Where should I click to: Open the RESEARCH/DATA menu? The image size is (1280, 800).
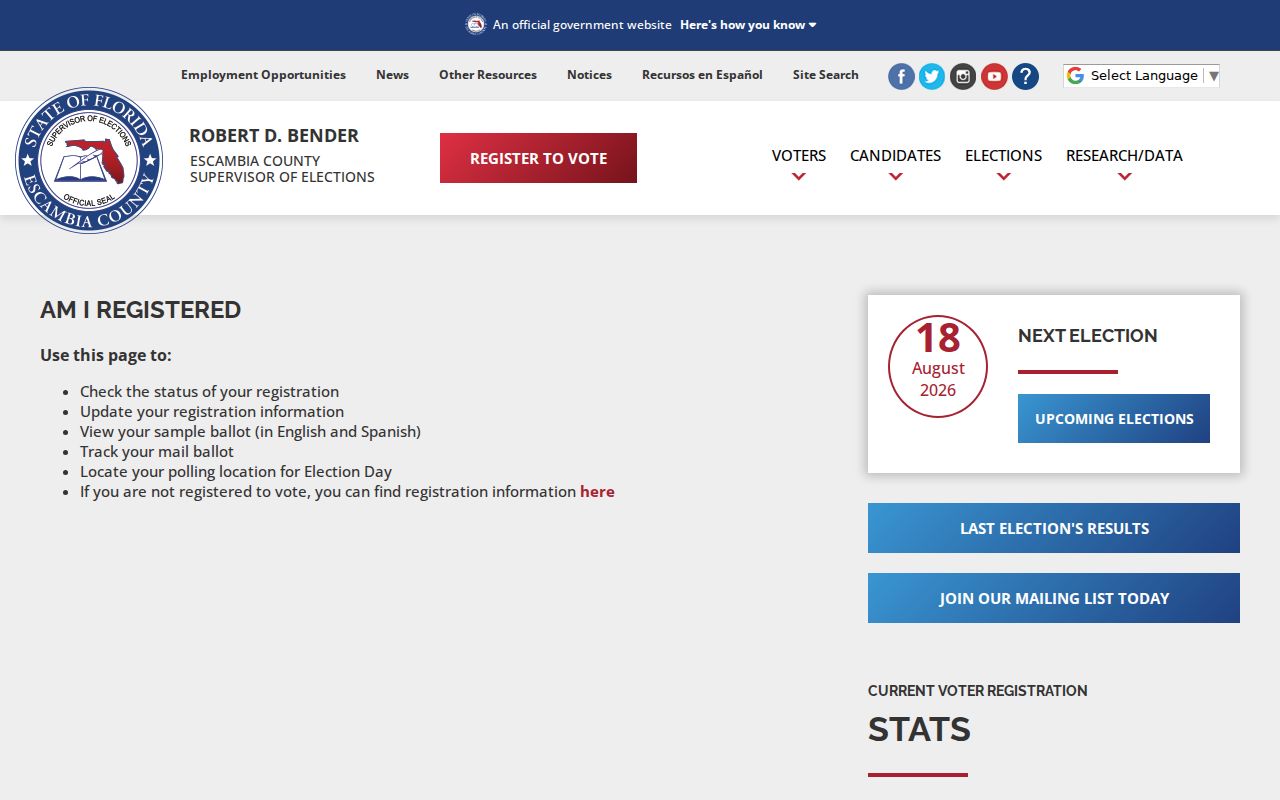pos(1124,156)
